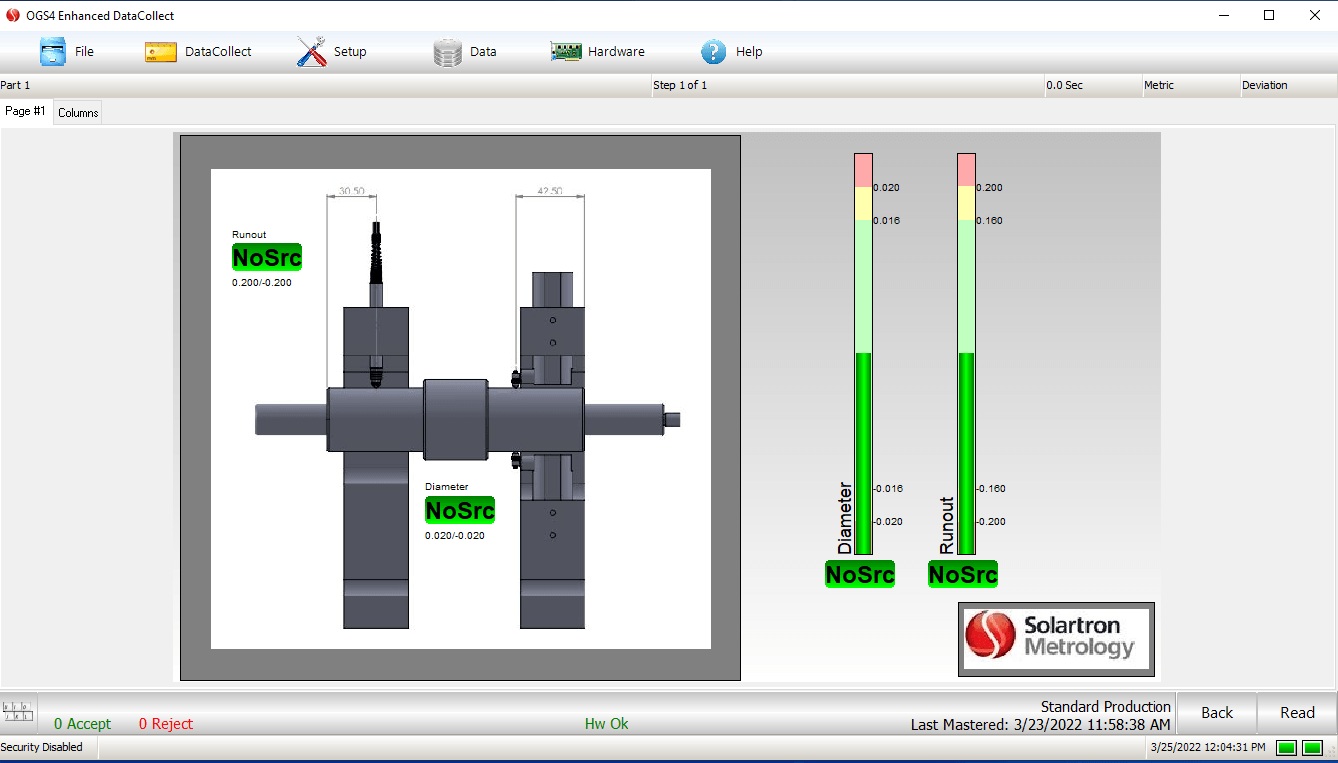Click the Runout vertical bar gauge

(x=966, y=353)
